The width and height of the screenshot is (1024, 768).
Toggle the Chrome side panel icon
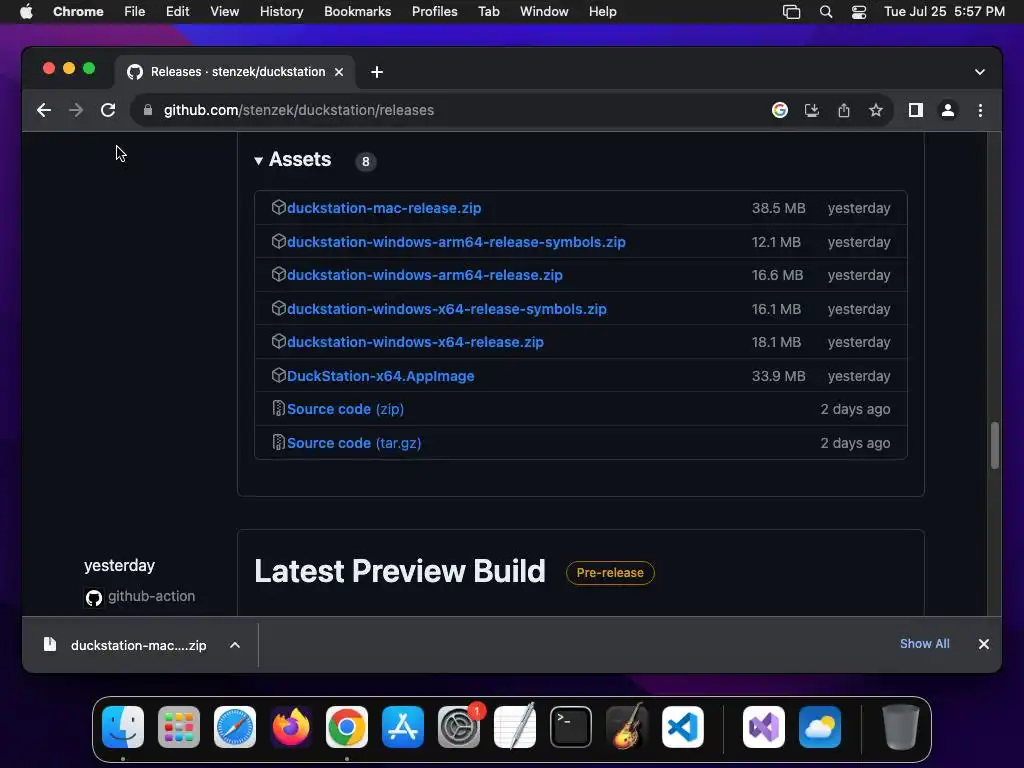tap(916, 110)
